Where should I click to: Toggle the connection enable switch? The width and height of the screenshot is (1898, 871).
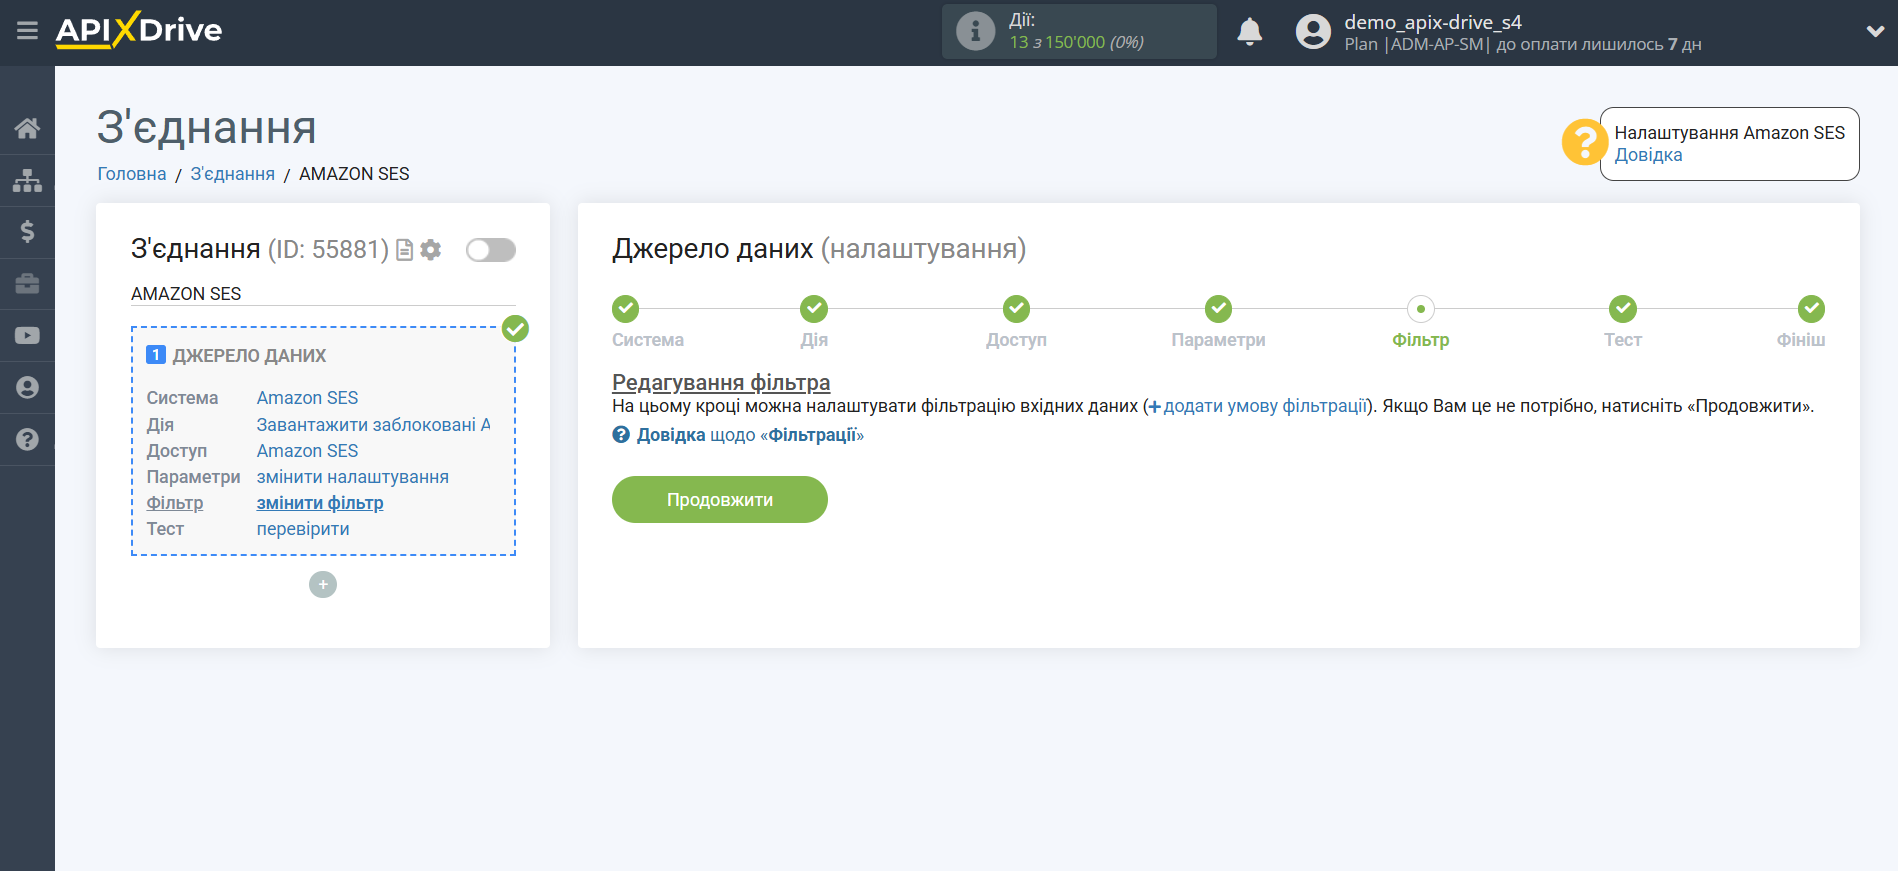(490, 250)
